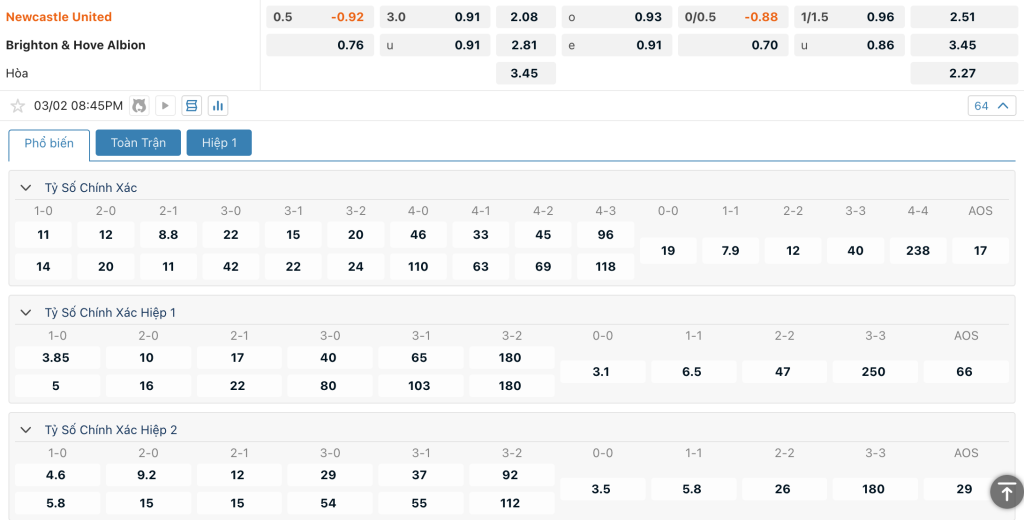Viewport: 1024px width, 520px height.
Task: Collapse the 64 markets toggle
Action: (991, 106)
